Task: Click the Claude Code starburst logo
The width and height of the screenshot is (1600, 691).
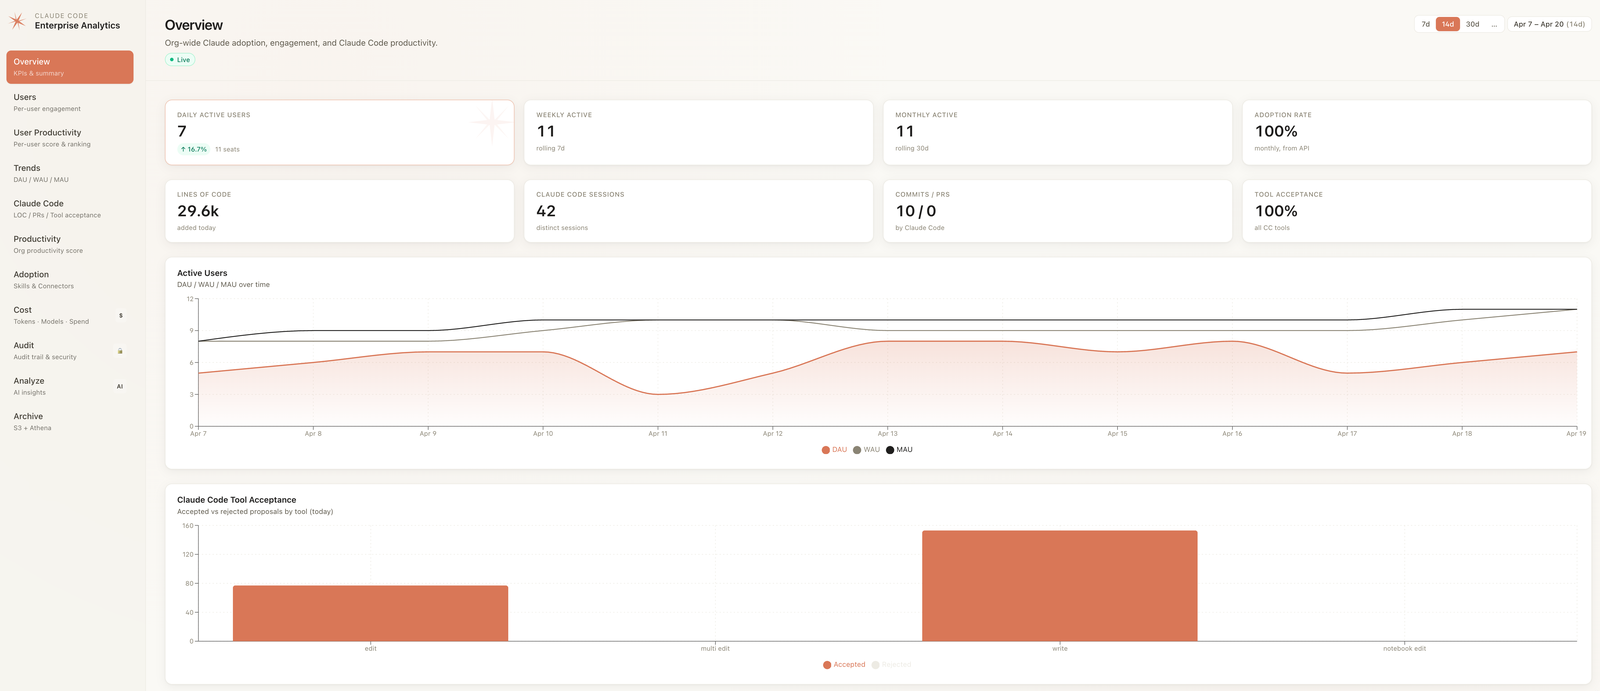Action: [17, 21]
